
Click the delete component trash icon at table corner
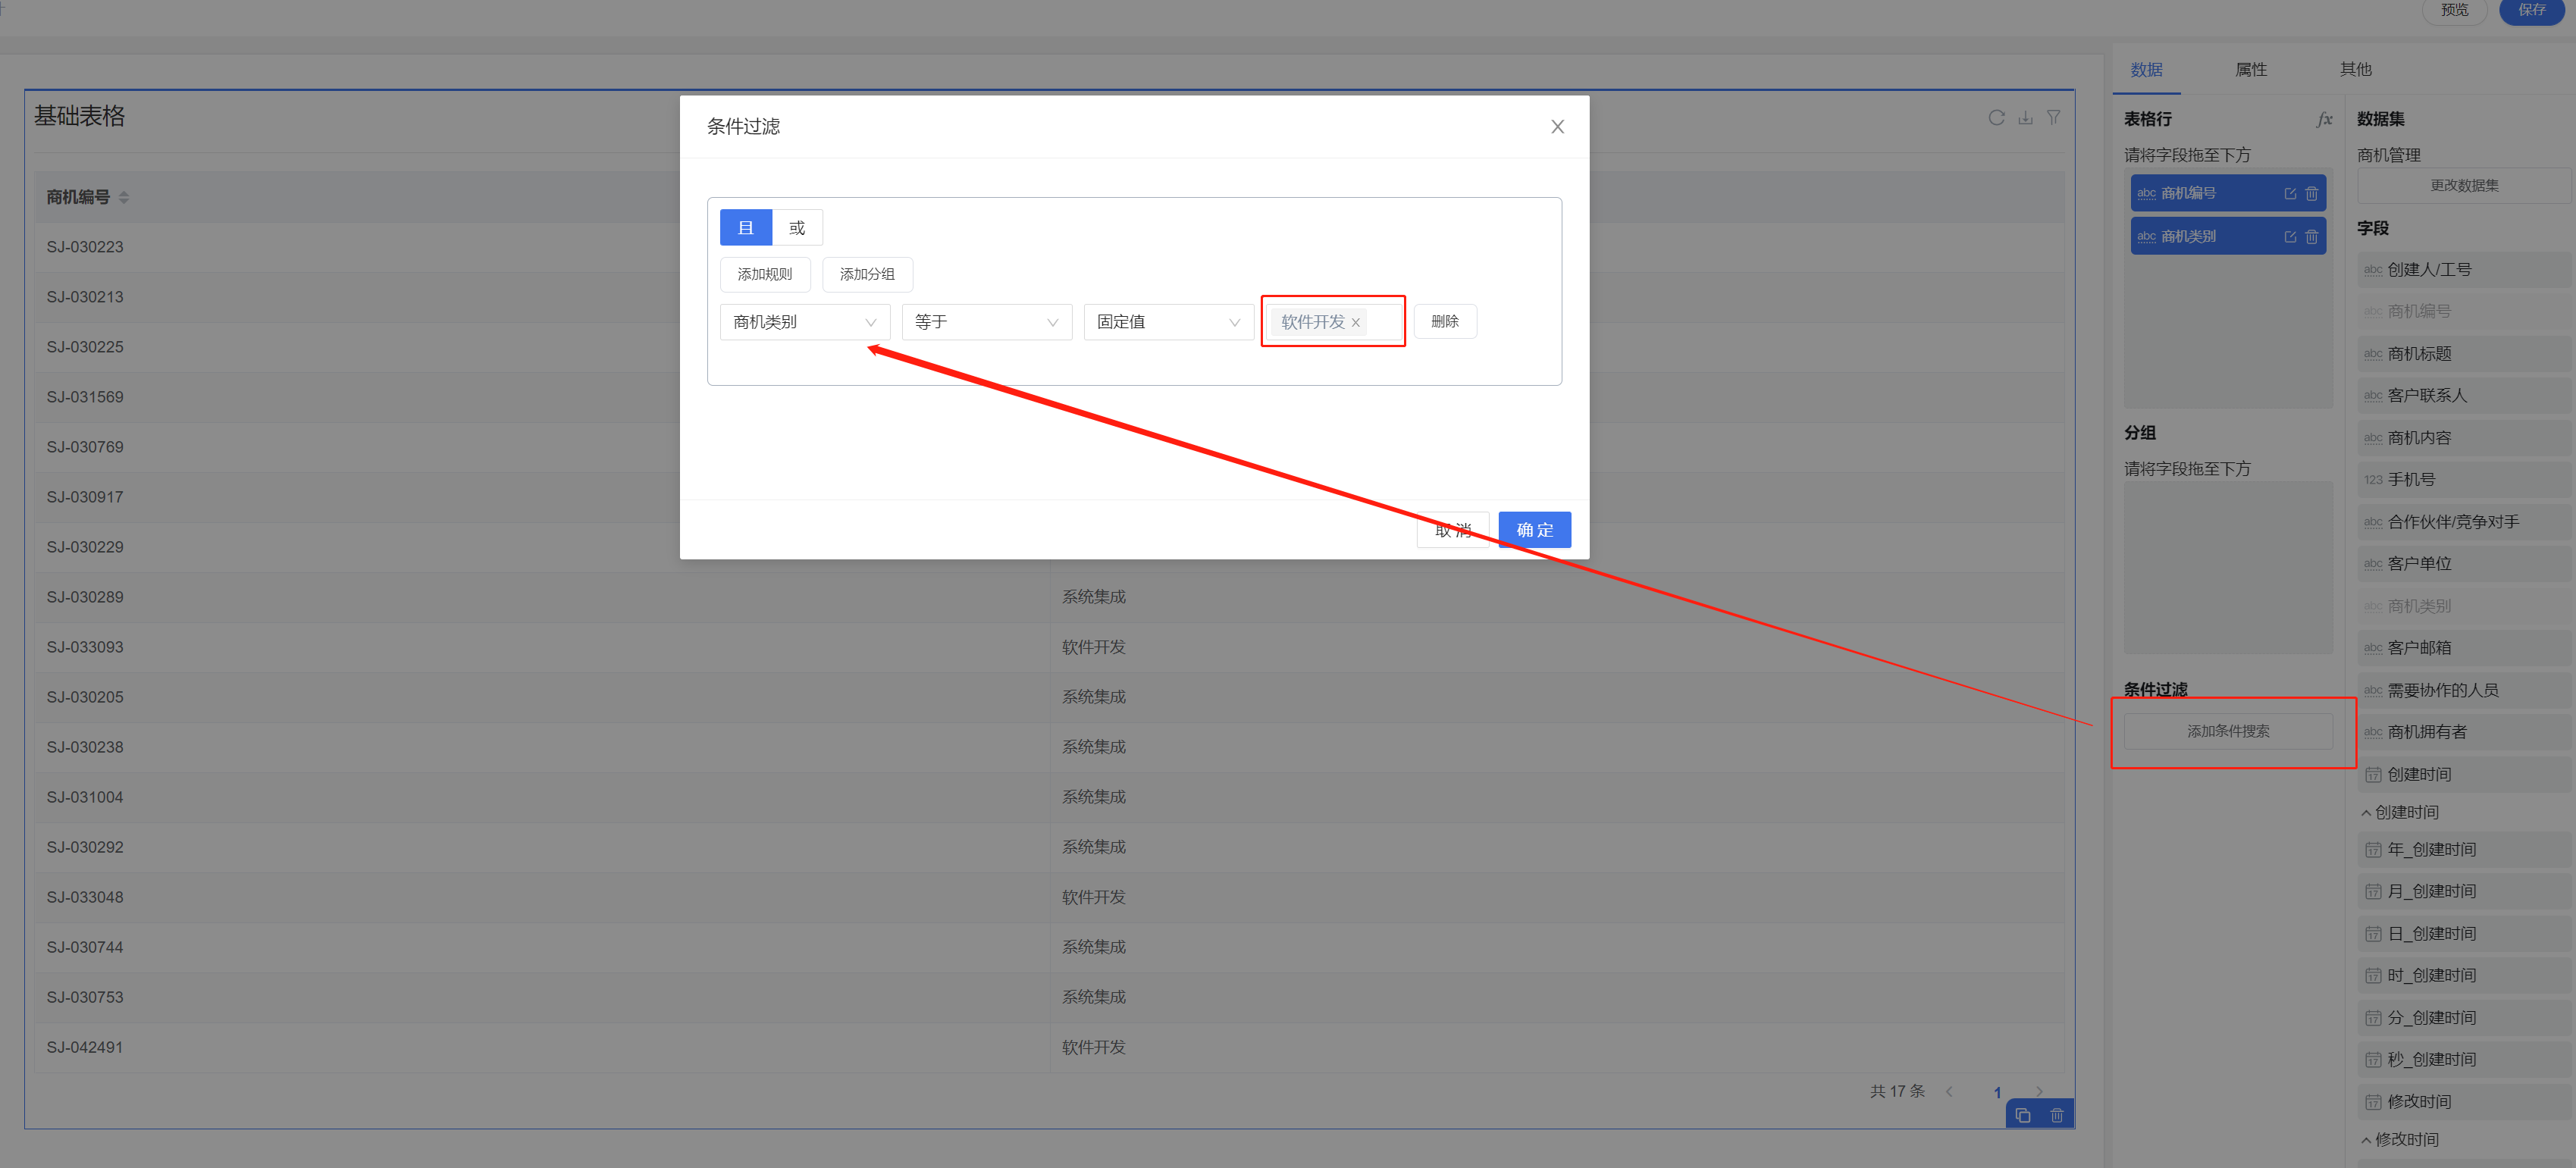(2056, 1115)
